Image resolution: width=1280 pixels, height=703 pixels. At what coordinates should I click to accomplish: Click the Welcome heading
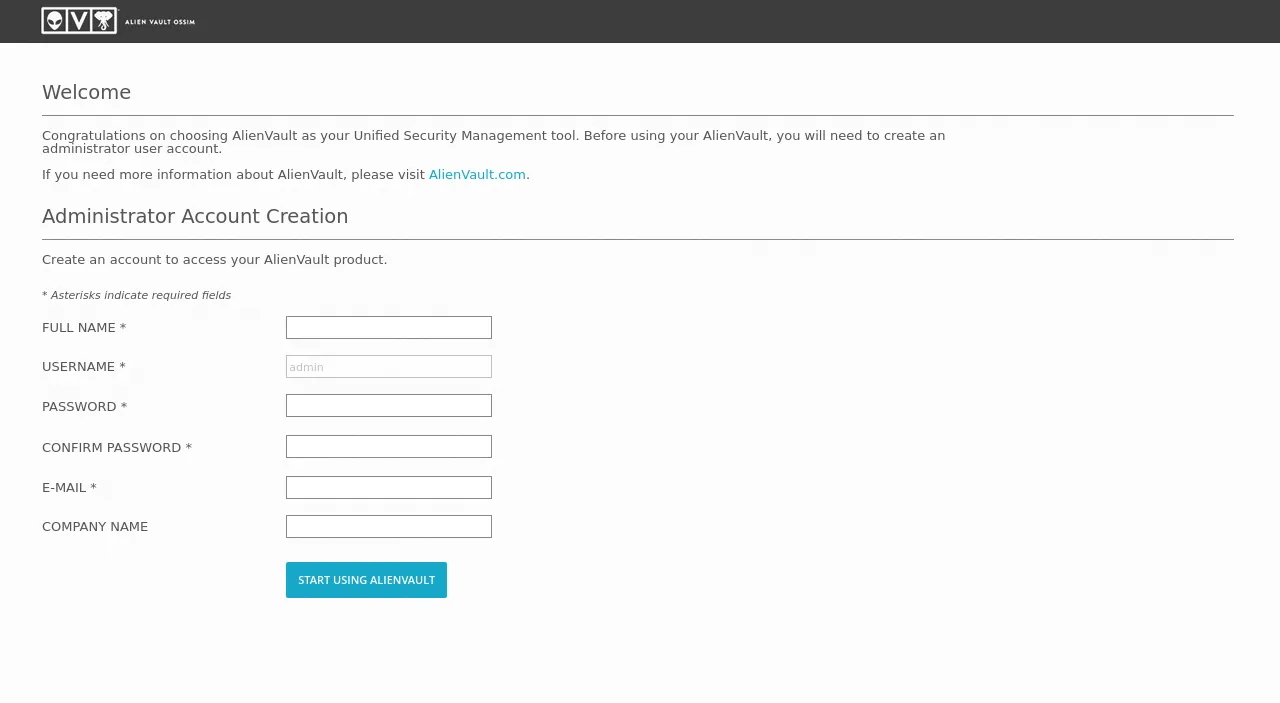(x=86, y=93)
